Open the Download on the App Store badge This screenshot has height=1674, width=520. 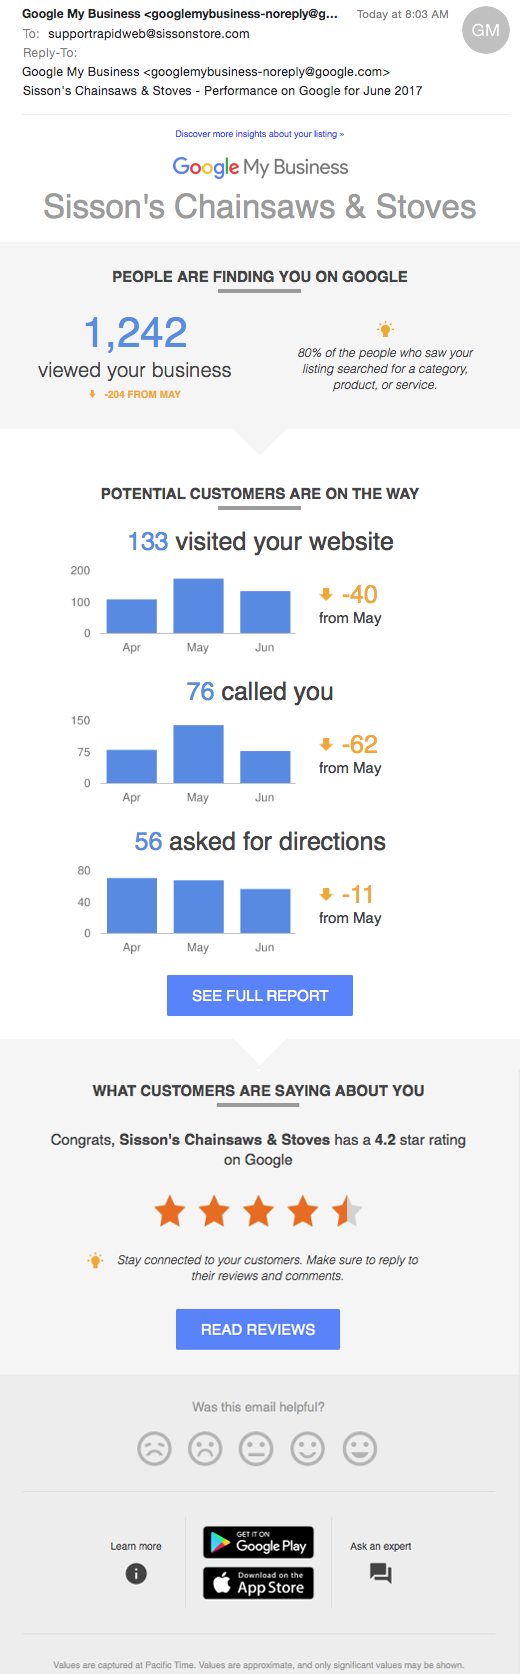pyautogui.click(x=259, y=1583)
